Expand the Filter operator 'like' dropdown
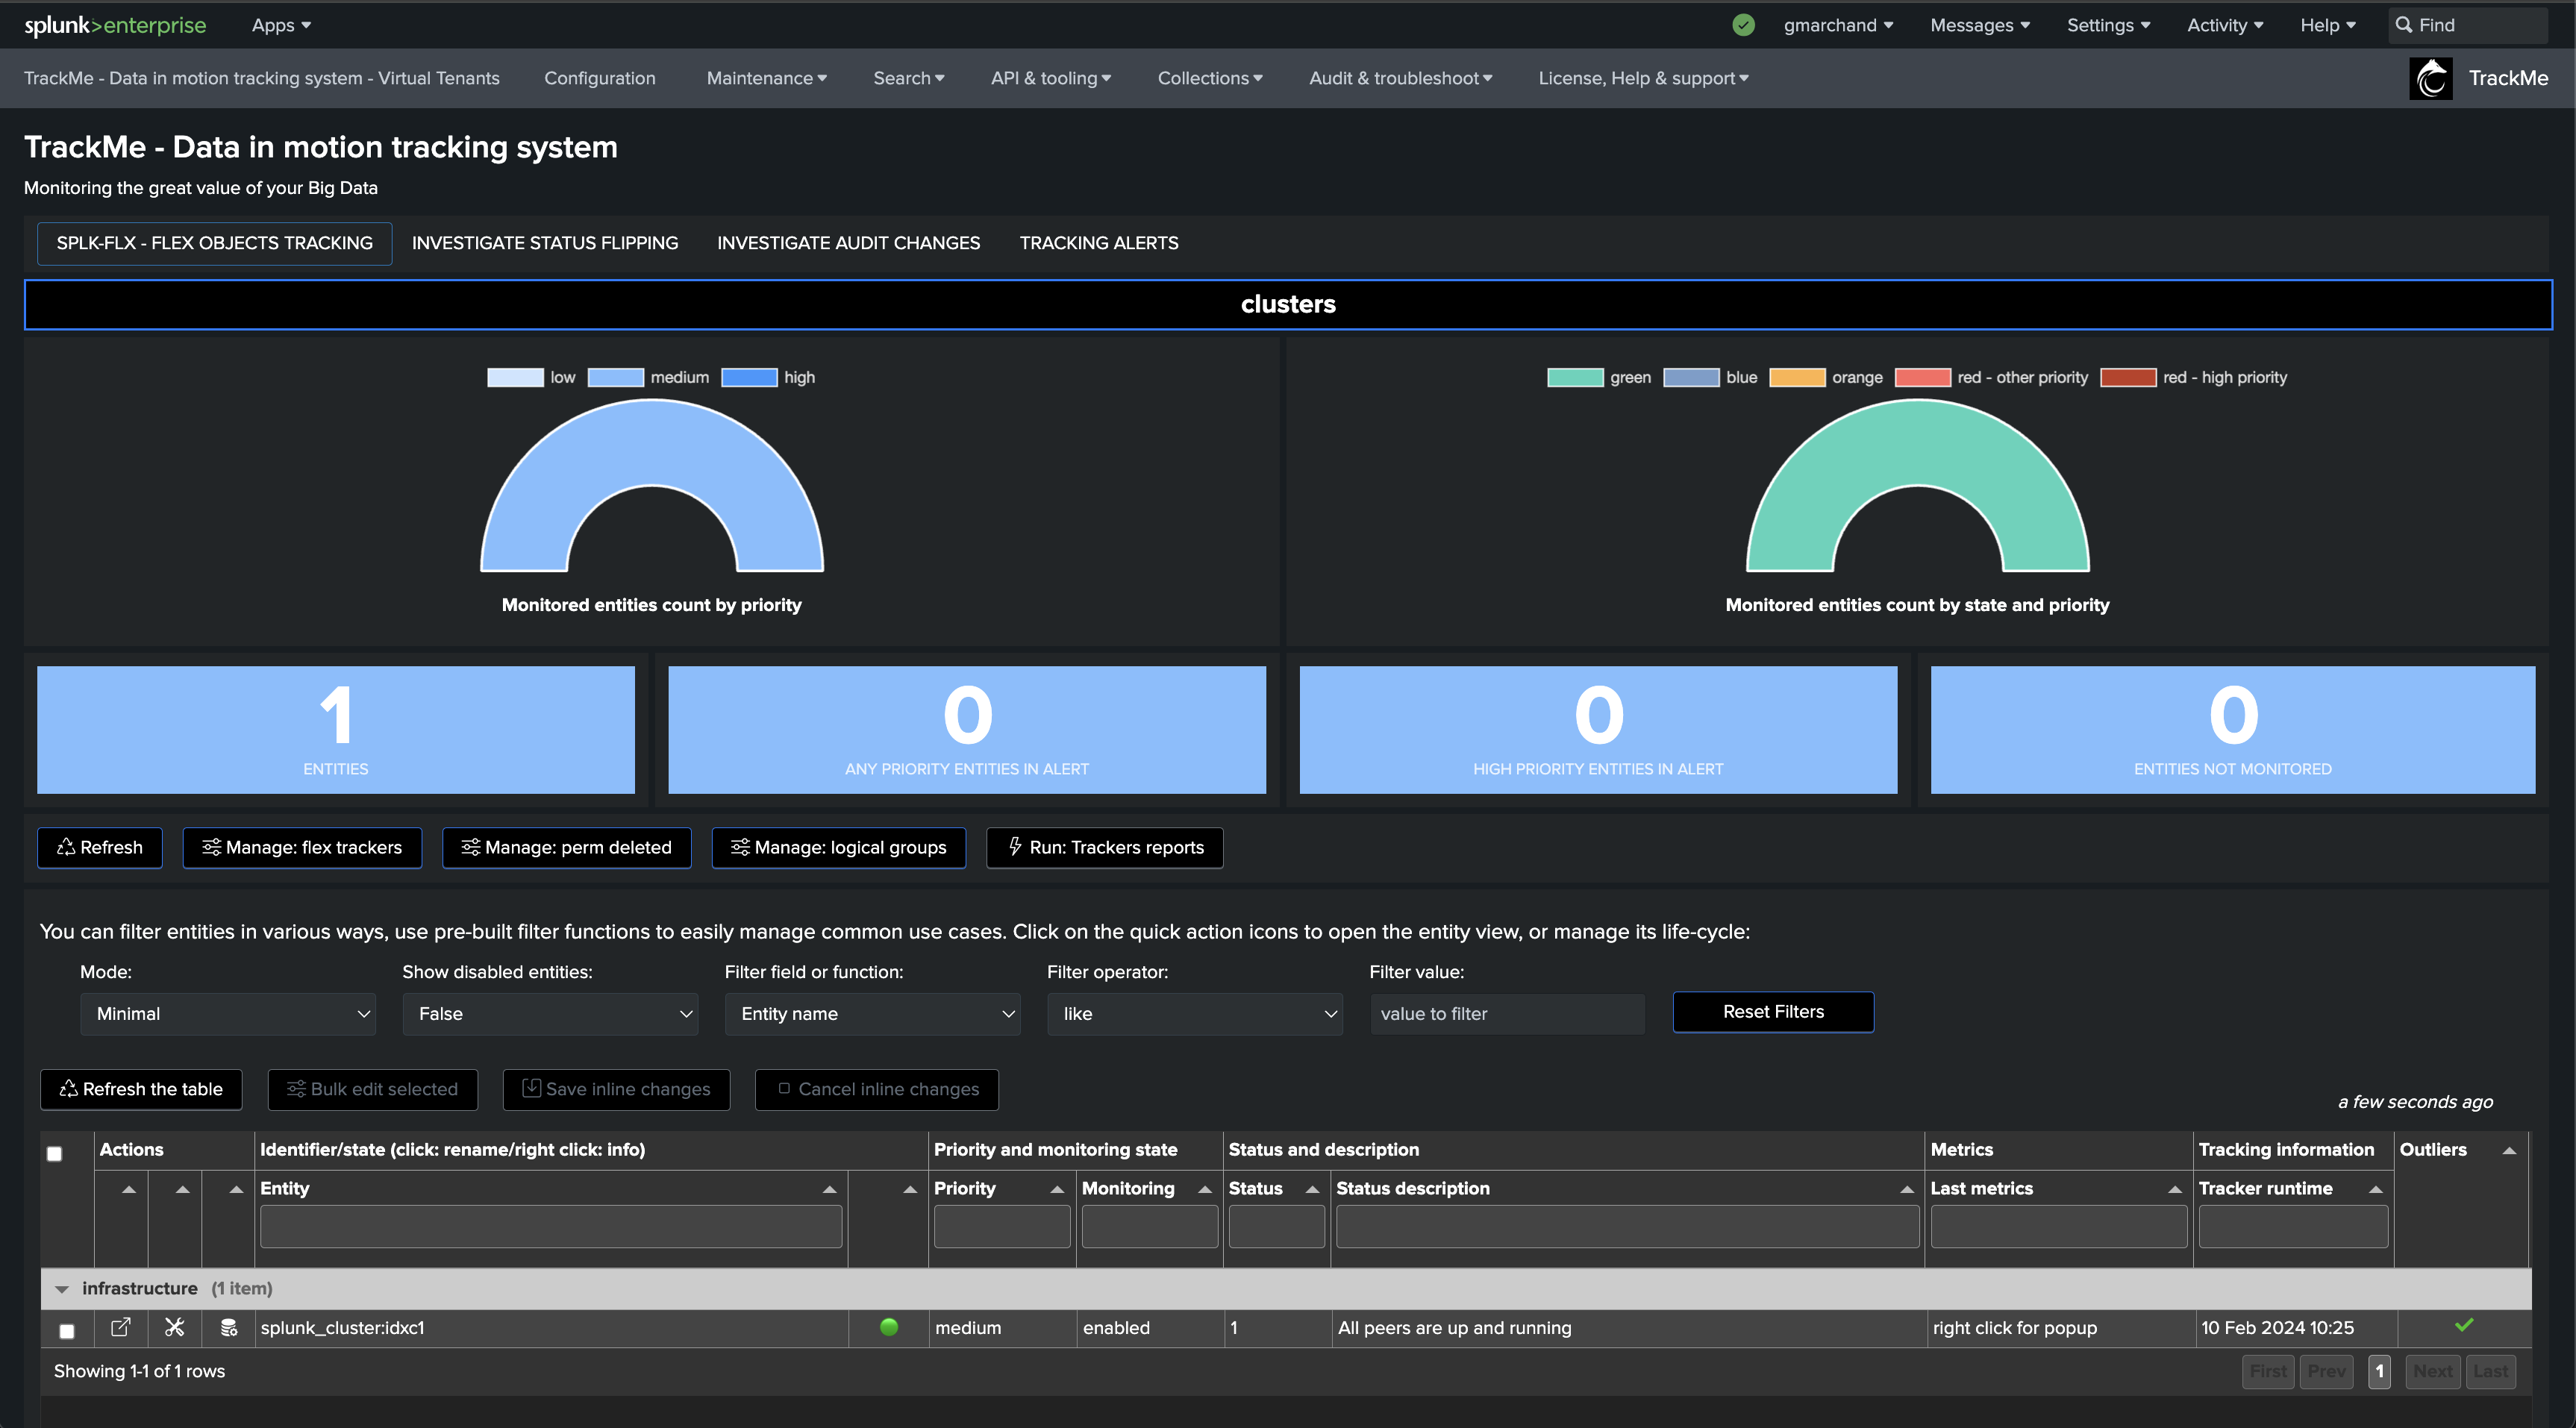This screenshot has width=2576, height=1428. click(1194, 1014)
